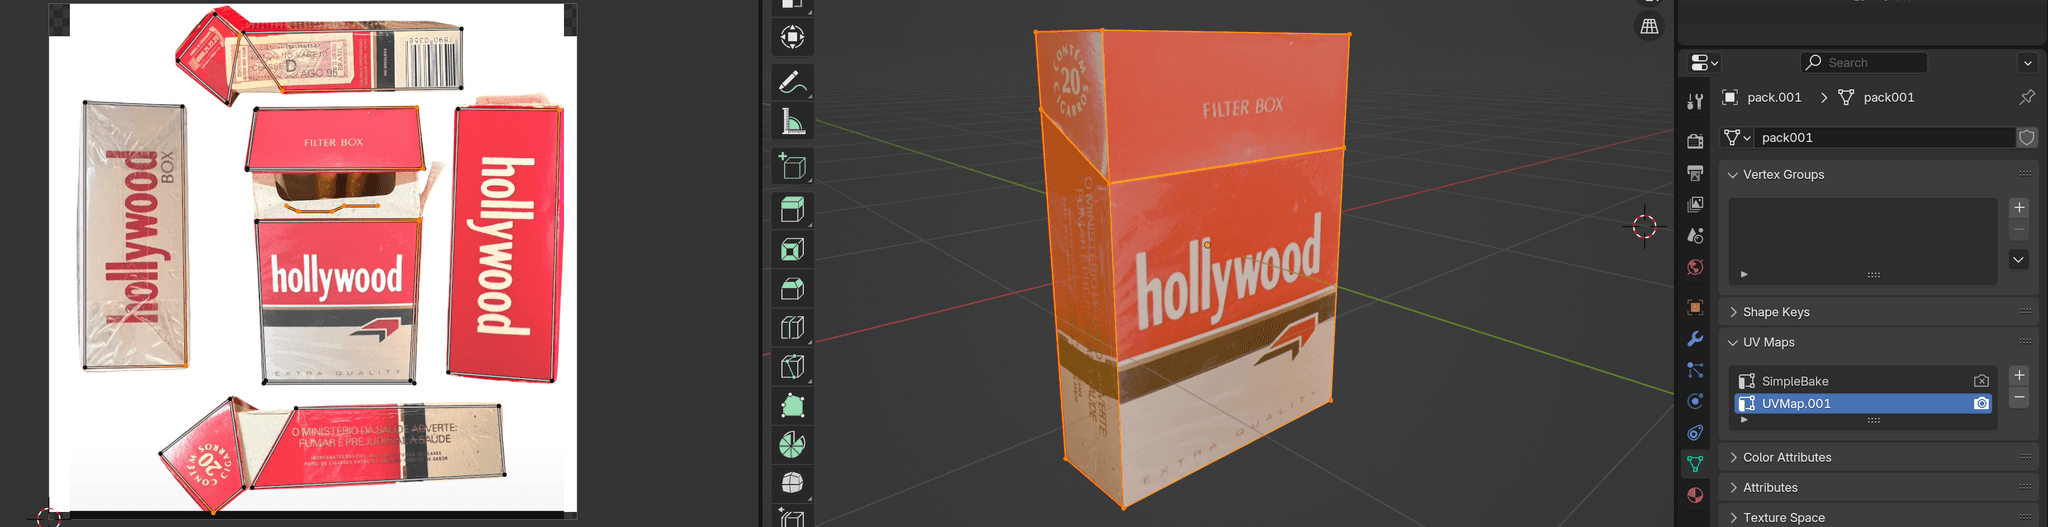The height and width of the screenshot is (527, 2048).
Task: Open the Modifiers properties tab
Action: point(1695,339)
